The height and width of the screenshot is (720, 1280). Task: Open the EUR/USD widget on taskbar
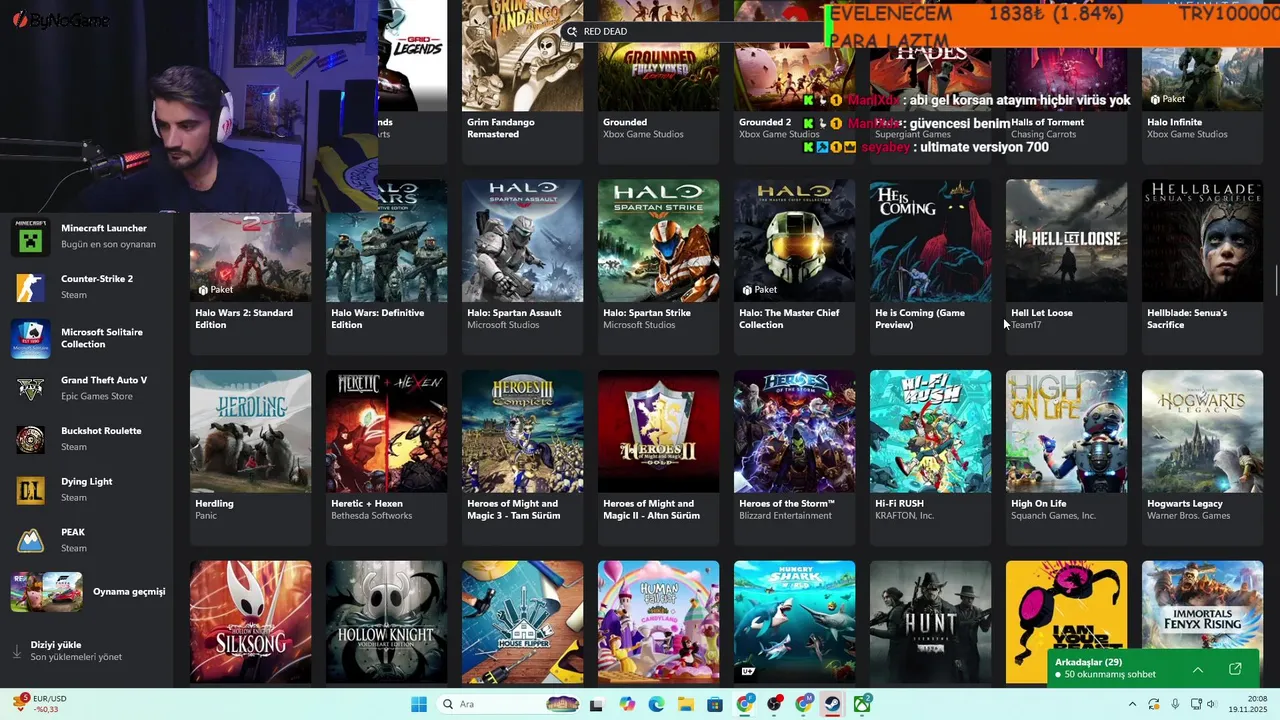pyautogui.click(x=40, y=704)
